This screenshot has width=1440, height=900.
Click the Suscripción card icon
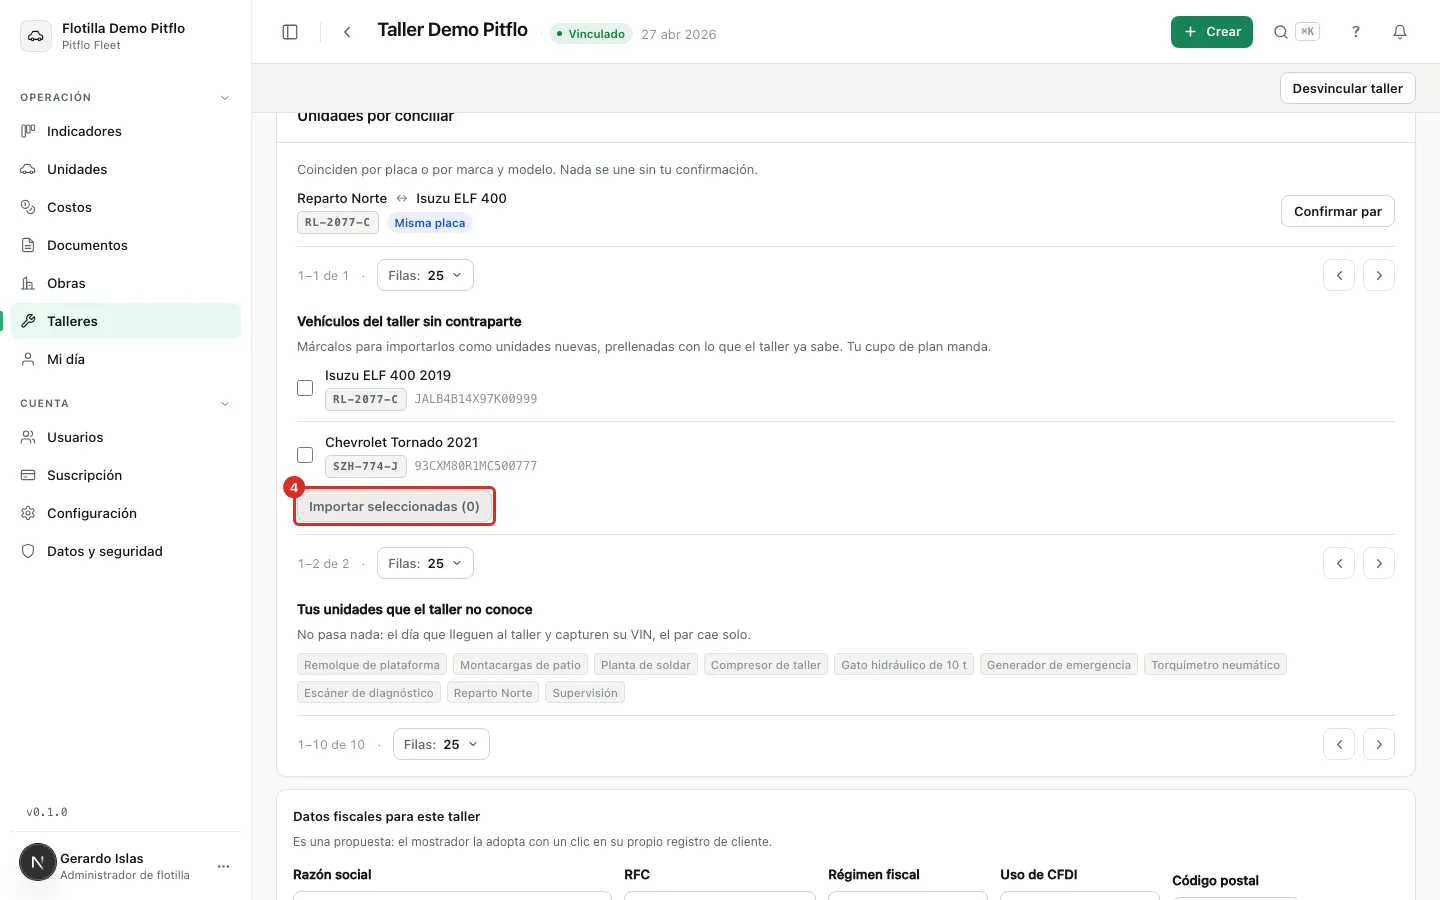pyautogui.click(x=28, y=475)
